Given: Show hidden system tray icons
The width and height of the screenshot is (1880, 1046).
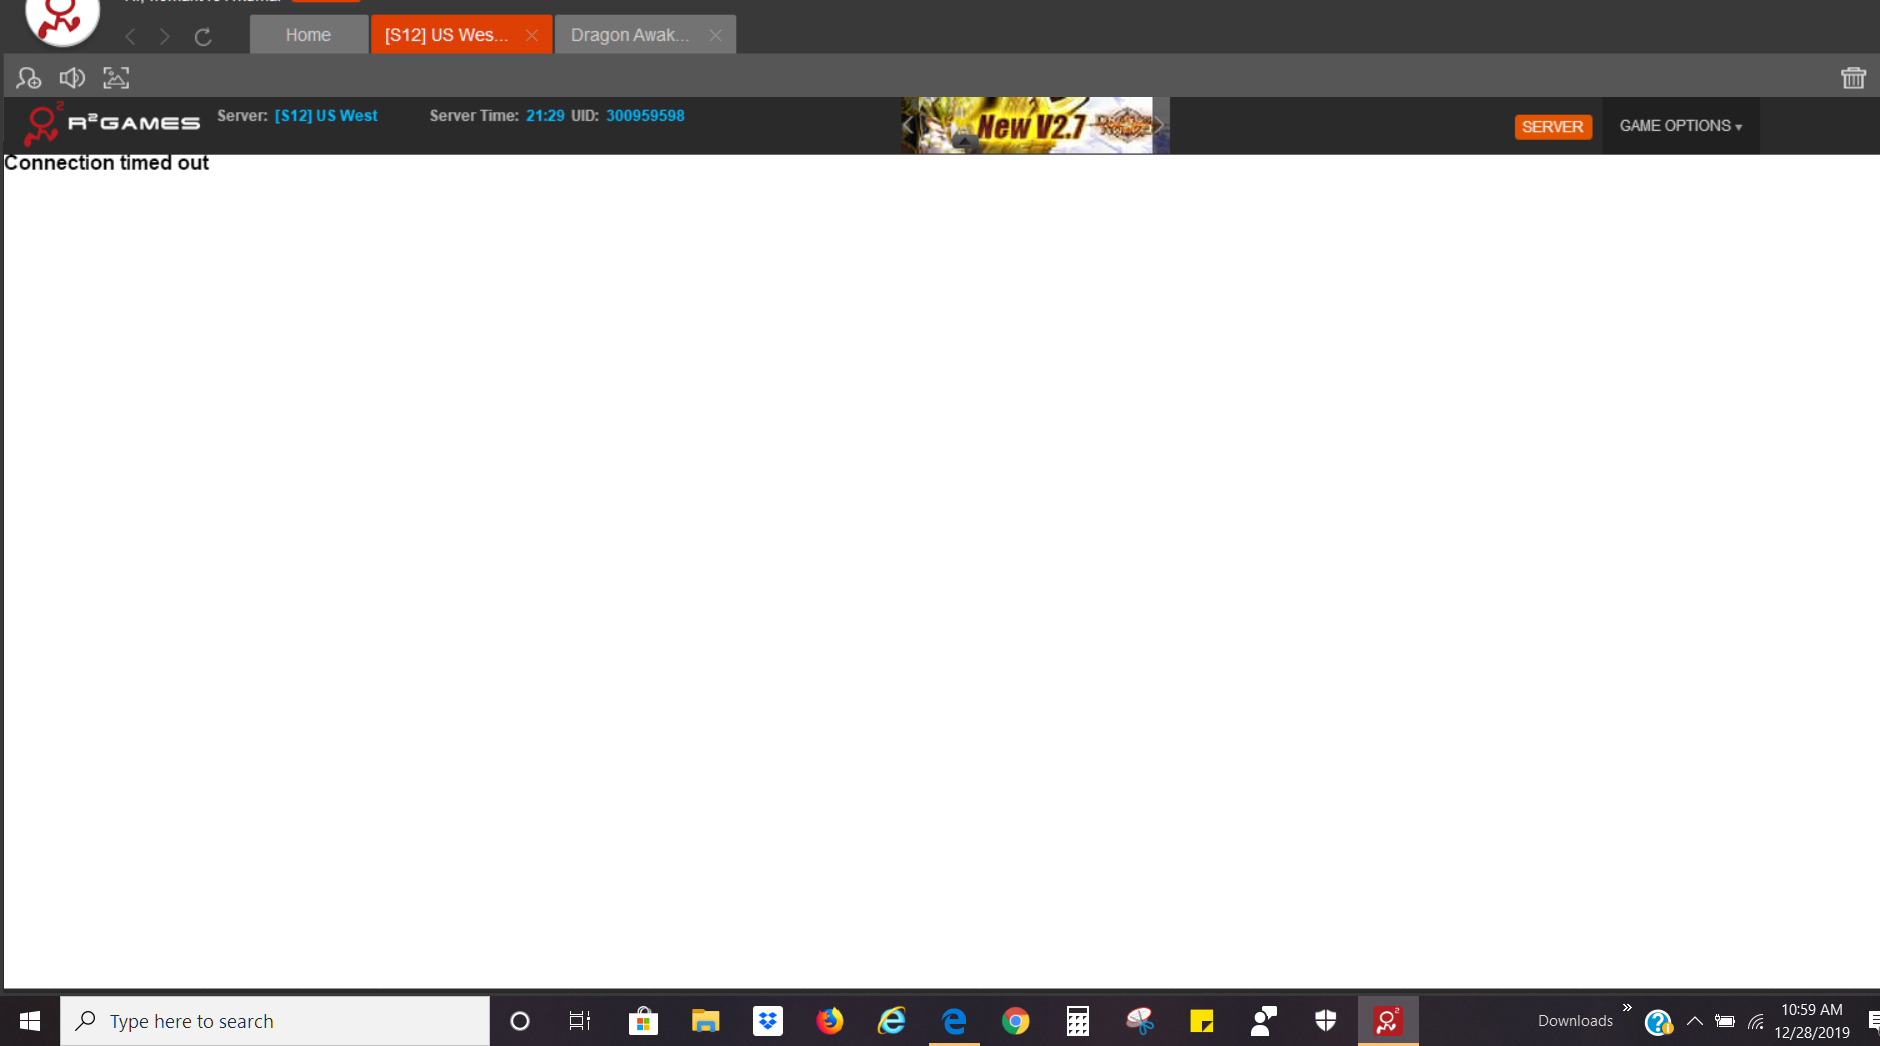Looking at the screenshot, I should click(x=1694, y=1021).
